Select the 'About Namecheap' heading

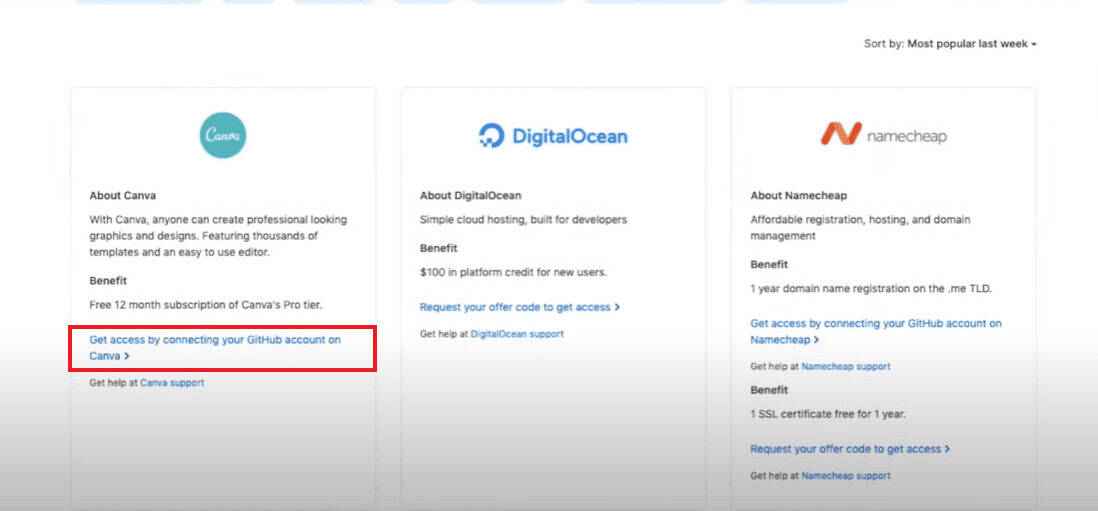point(798,195)
